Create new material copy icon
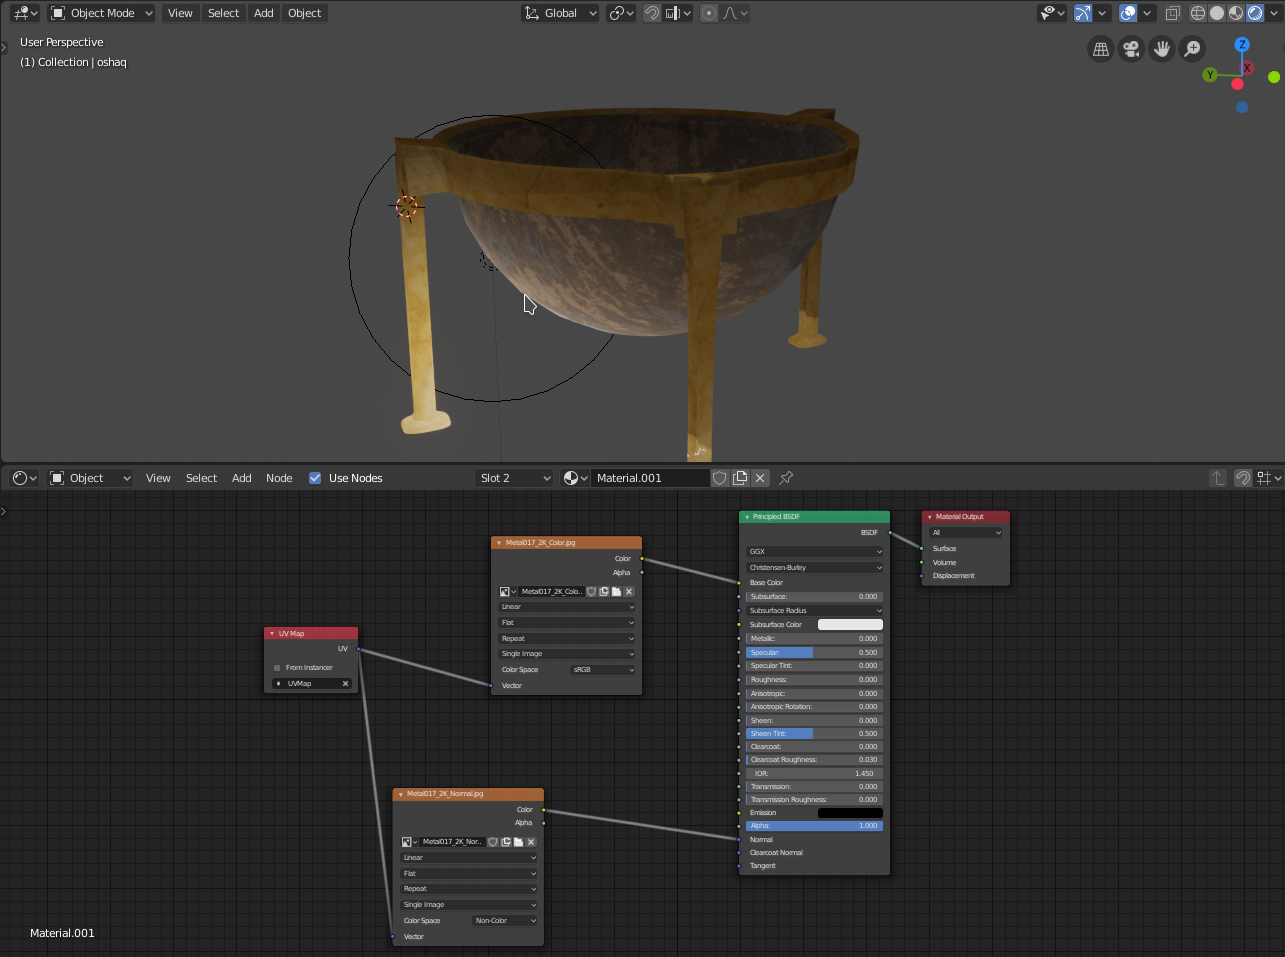1285x957 pixels. coord(740,478)
